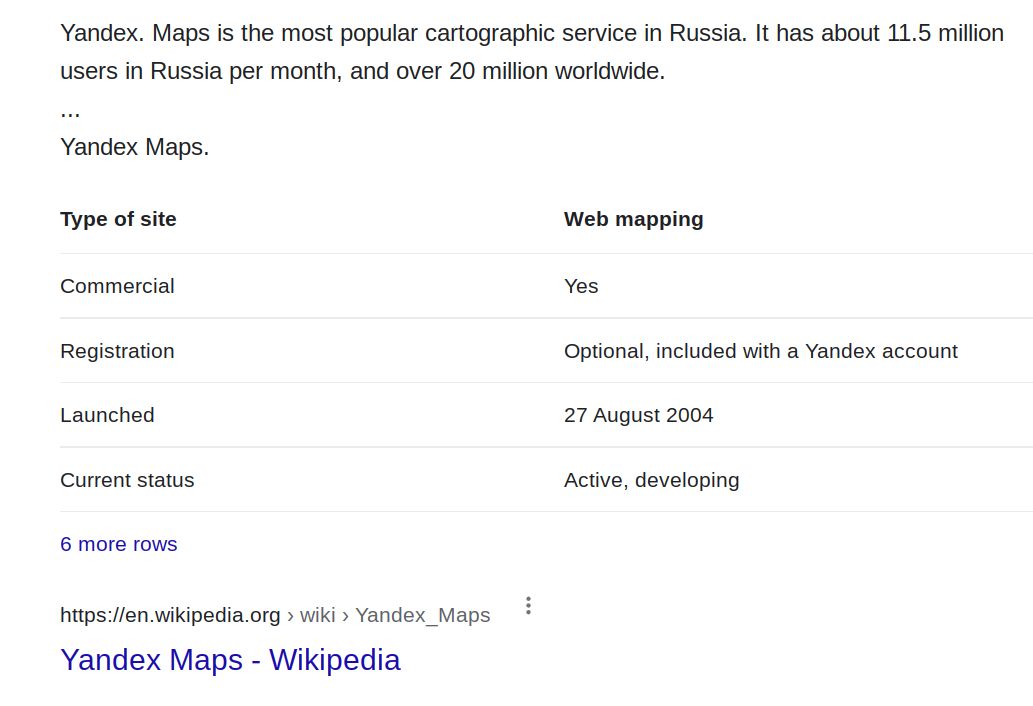The width and height of the screenshot is (1033, 706).
Task: Click the 'Current status' row label
Action: click(x=127, y=480)
